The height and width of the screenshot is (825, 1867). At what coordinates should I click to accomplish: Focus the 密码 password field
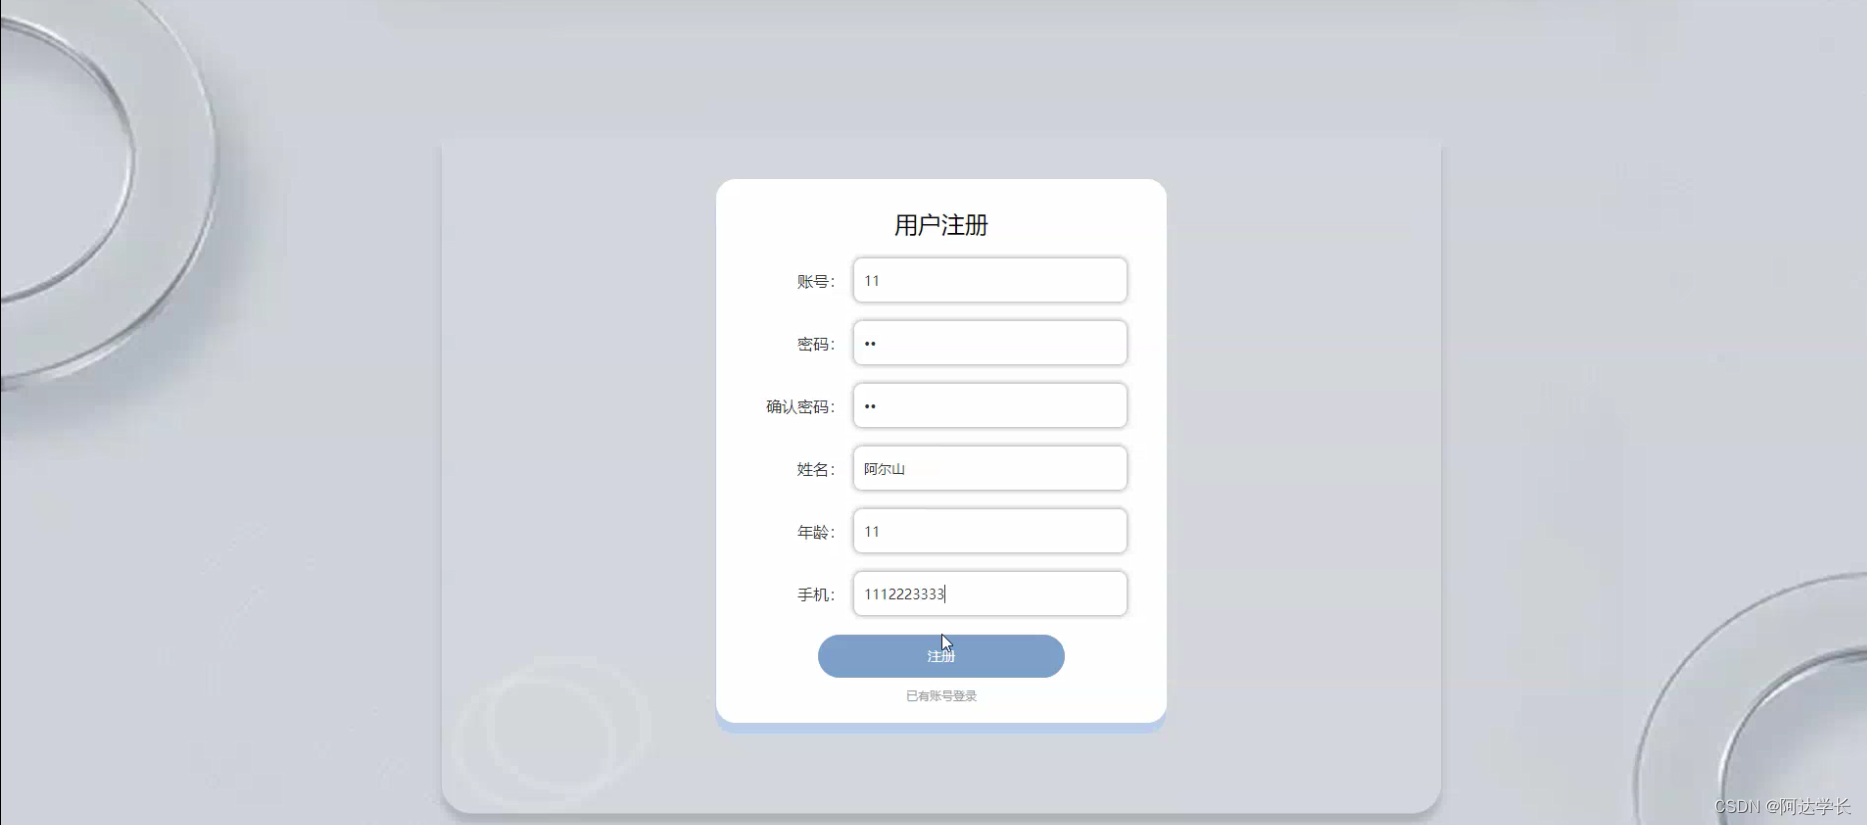[x=990, y=343]
